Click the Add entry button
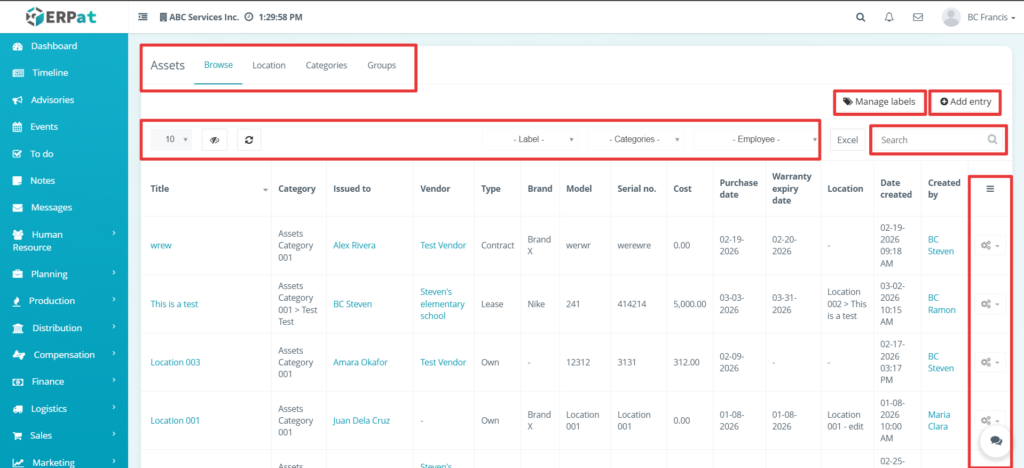The width and height of the screenshot is (1024, 468). (x=965, y=102)
